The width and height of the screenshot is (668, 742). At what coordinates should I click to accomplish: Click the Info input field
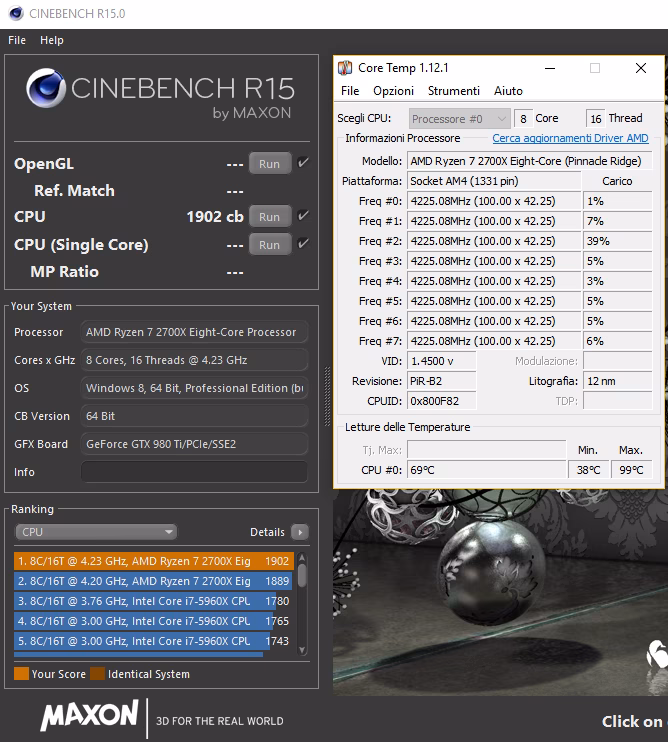pos(194,472)
